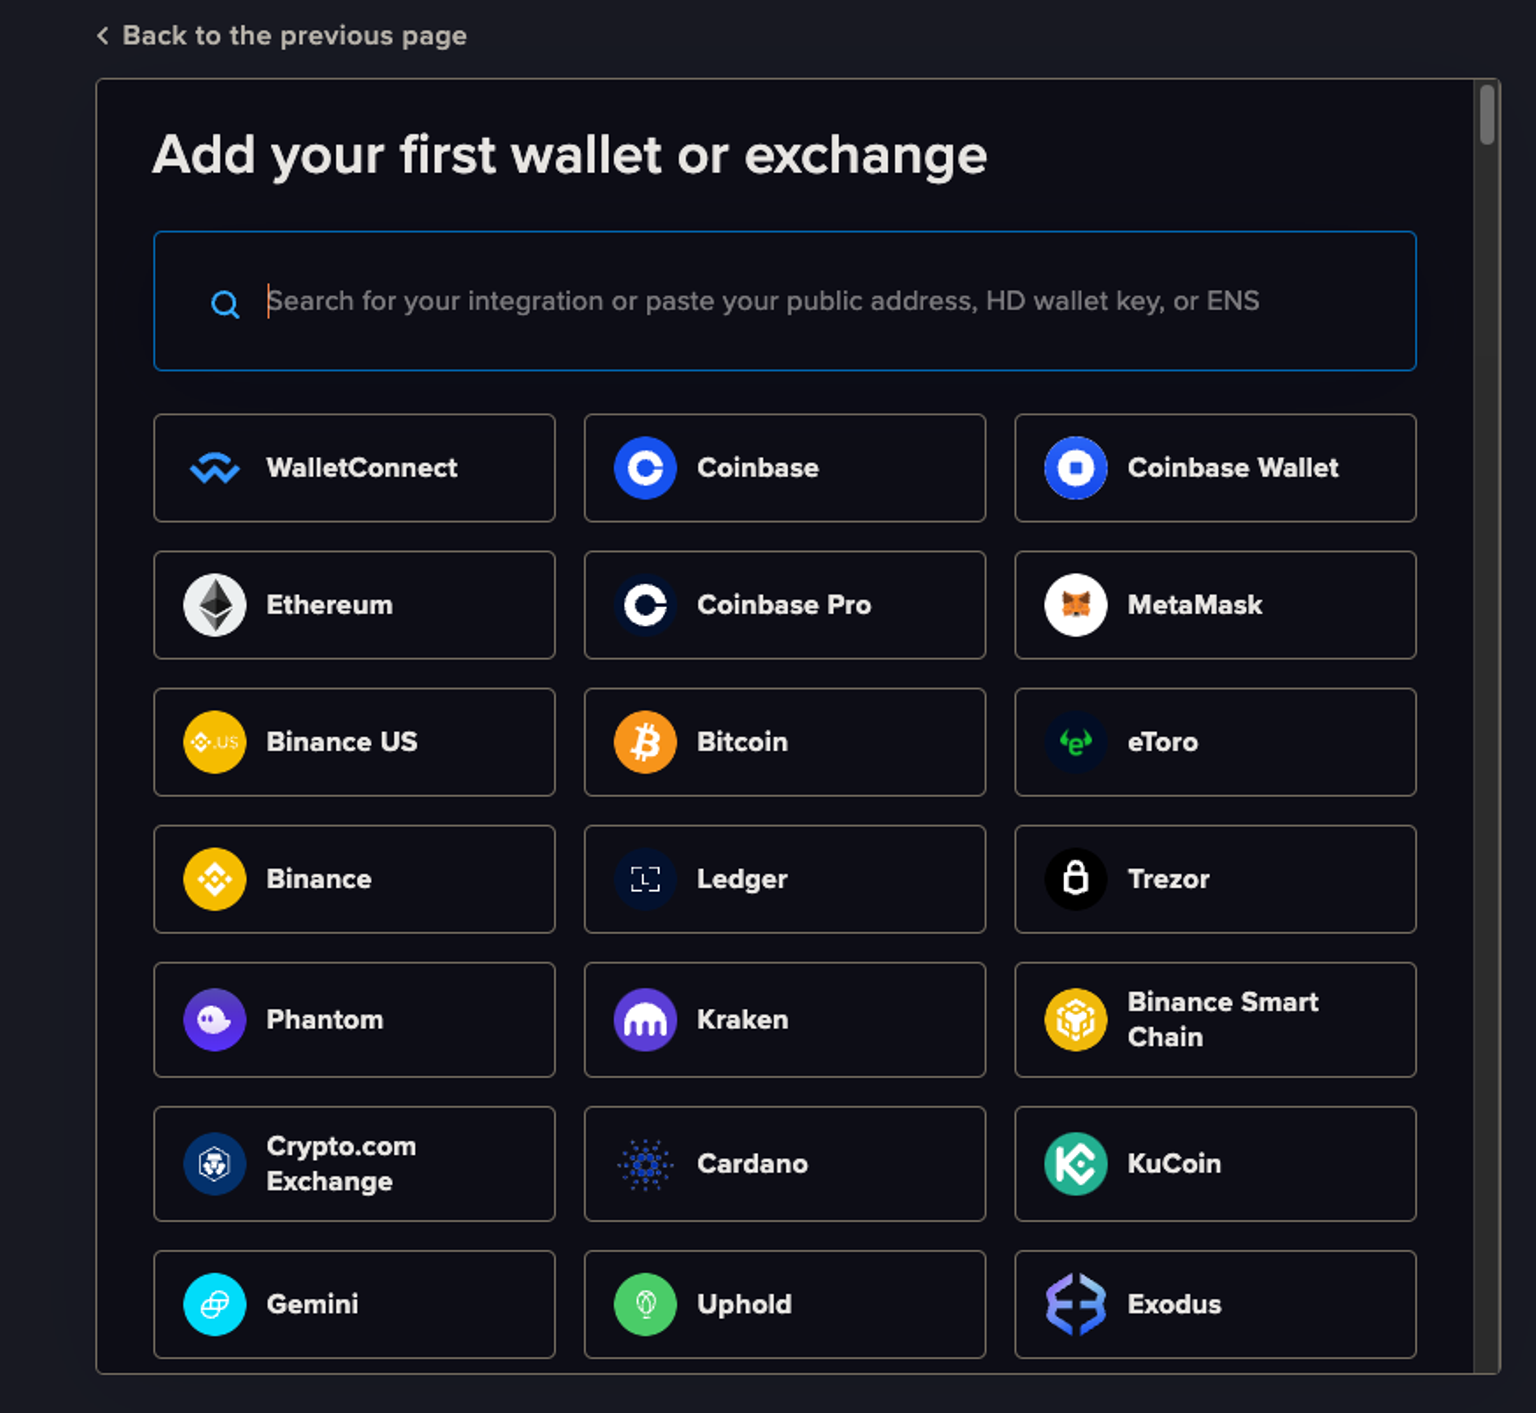Screen dimensions: 1536x1413
Task: Choose the orange Bitcoin icon
Action: [x=645, y=742]
